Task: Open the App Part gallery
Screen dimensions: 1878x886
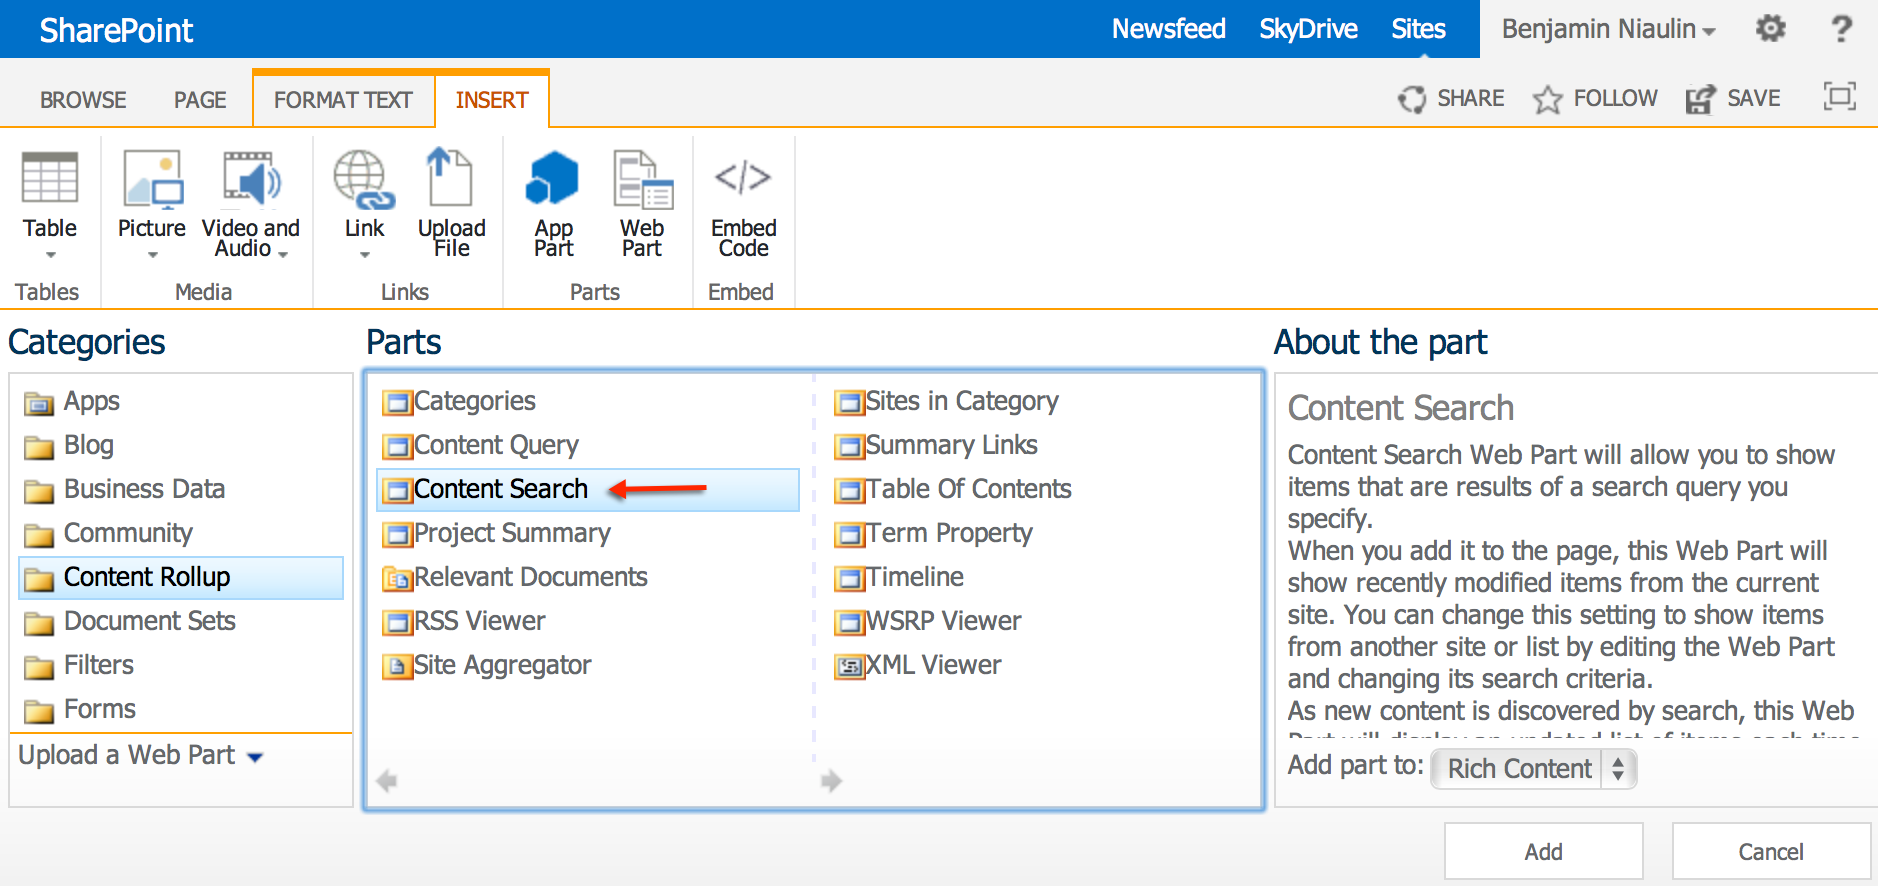Action: (553, 204)
